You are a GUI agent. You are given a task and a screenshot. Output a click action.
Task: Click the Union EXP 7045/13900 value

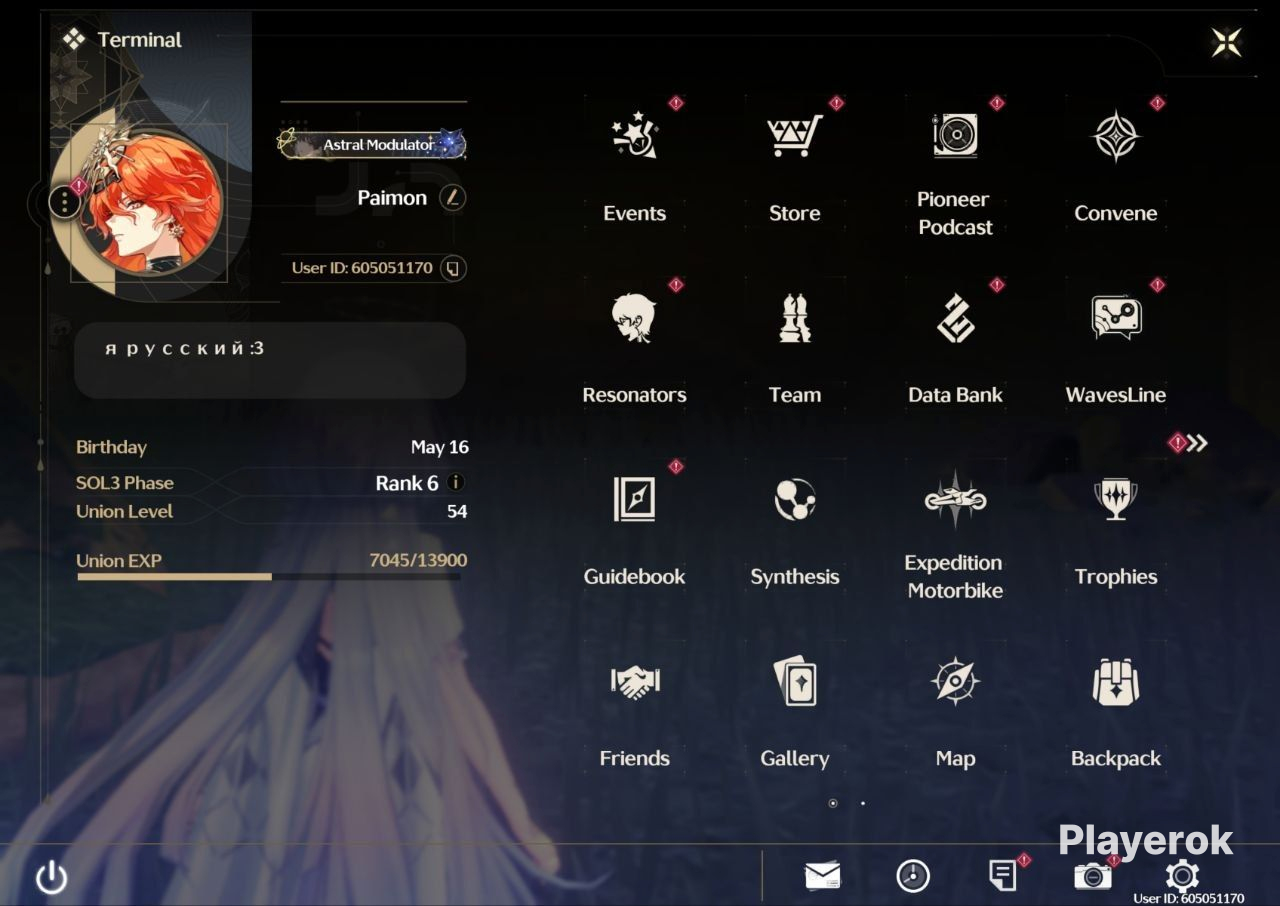point(418,561)
